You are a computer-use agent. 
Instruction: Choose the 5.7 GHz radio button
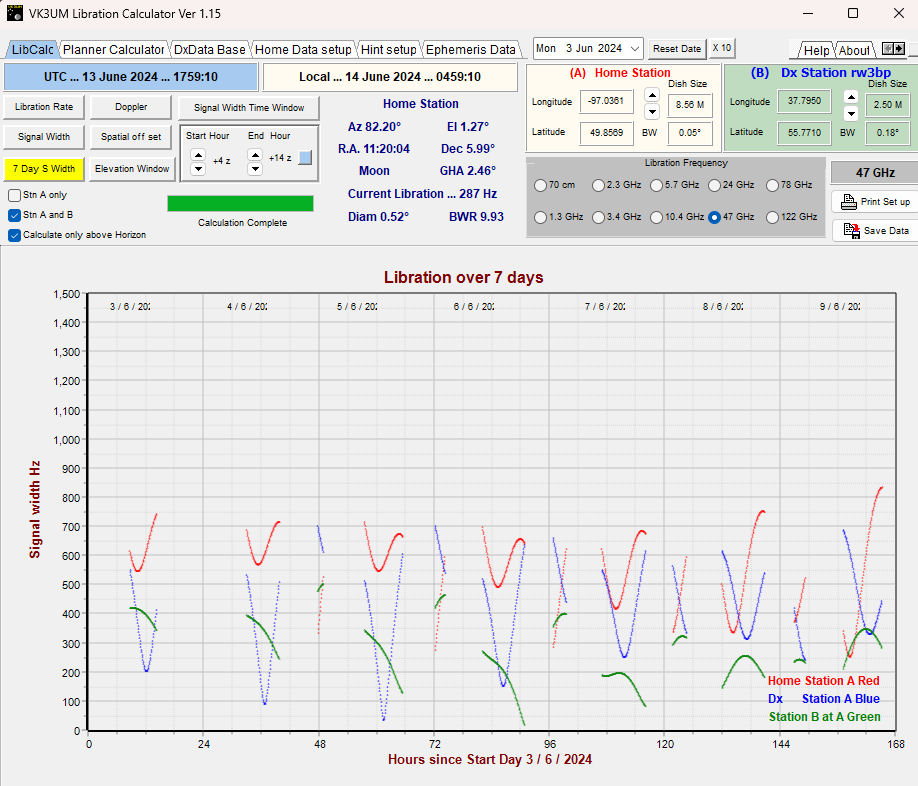[656, 186]
